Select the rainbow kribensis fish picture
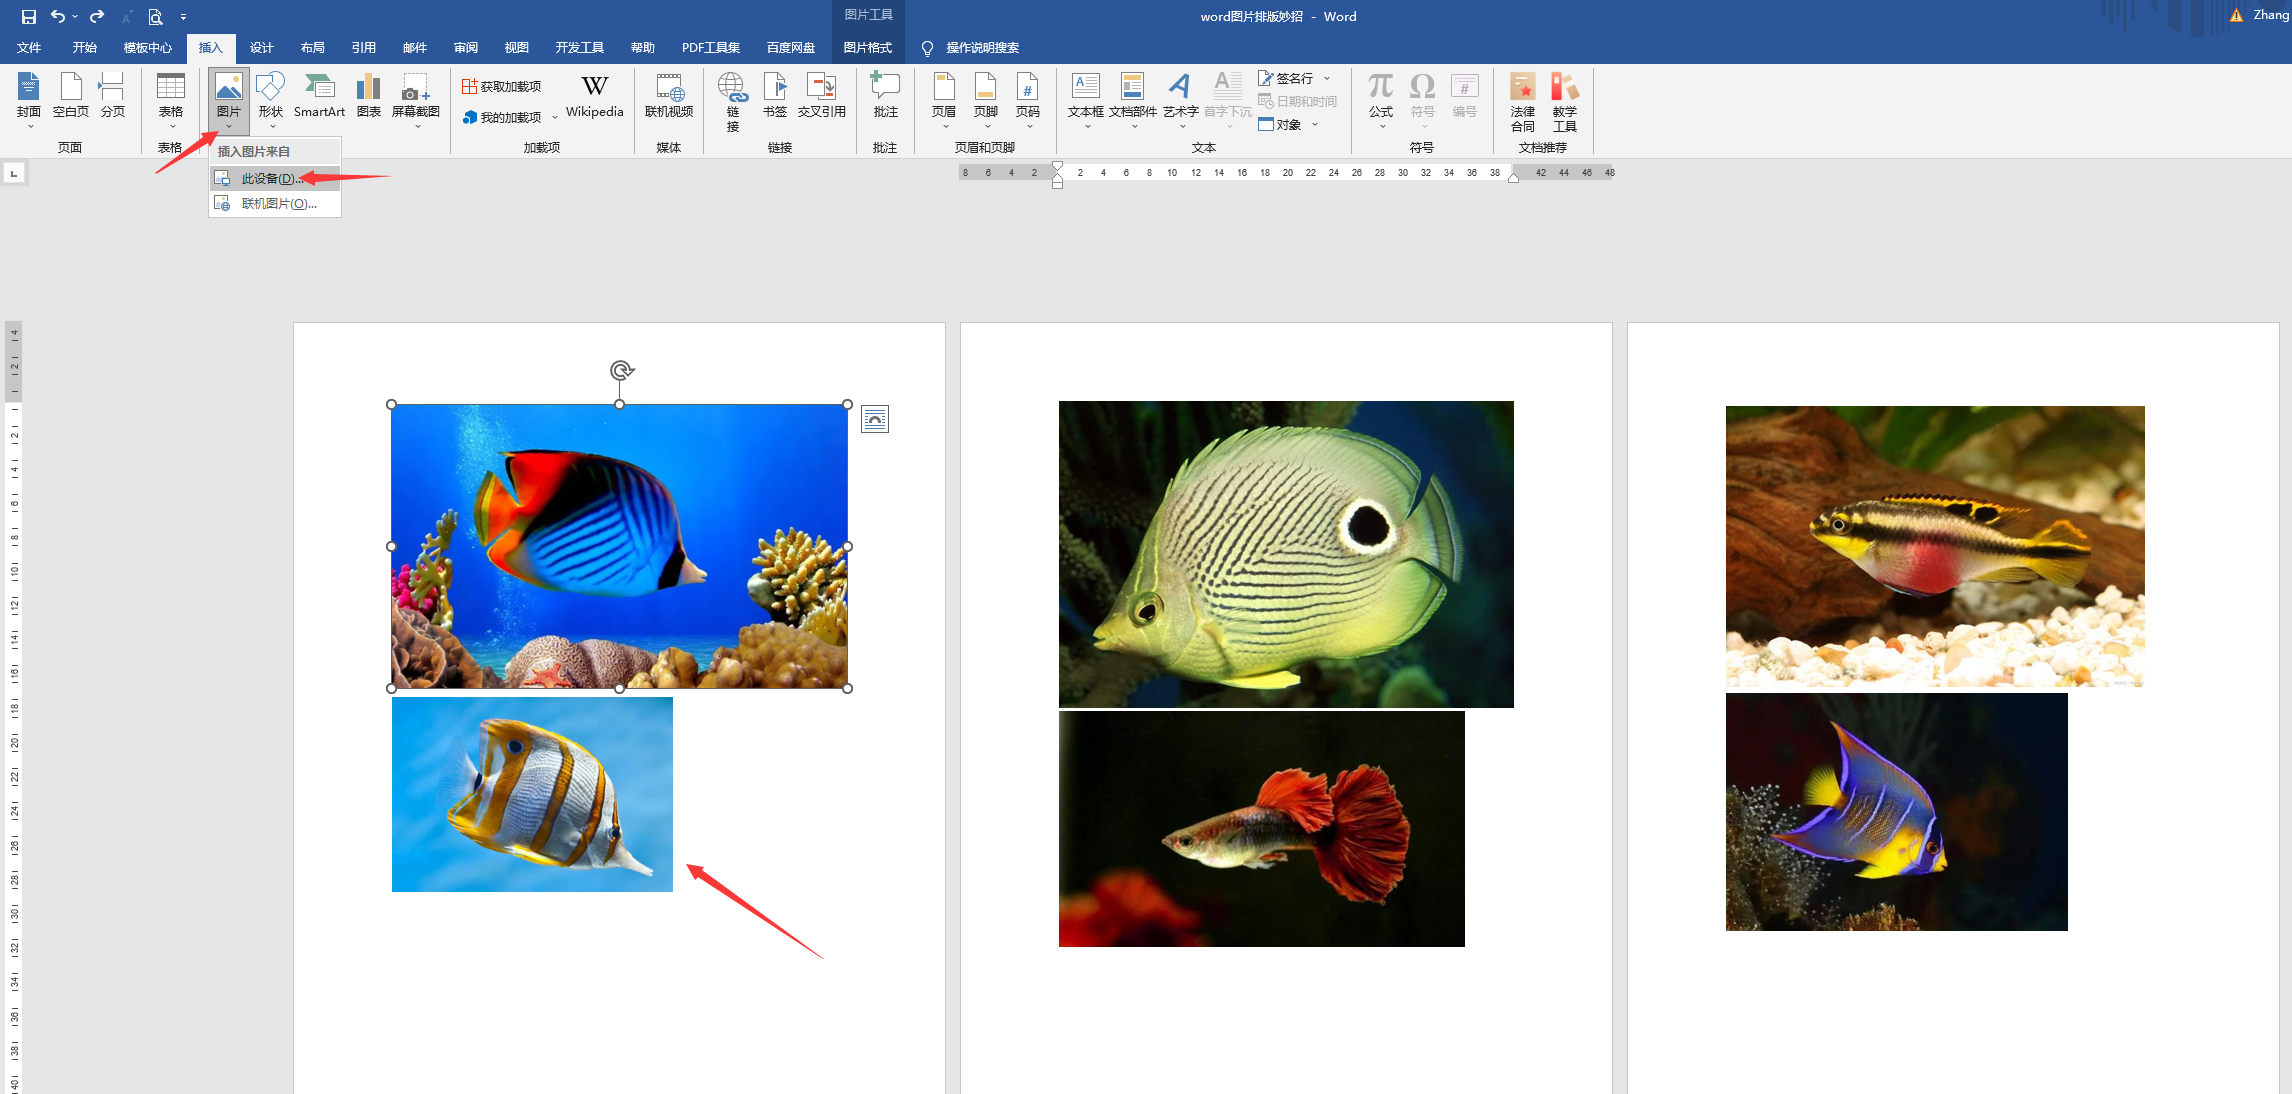Screen dimensions: 2292x1094 pos(1935,546)
